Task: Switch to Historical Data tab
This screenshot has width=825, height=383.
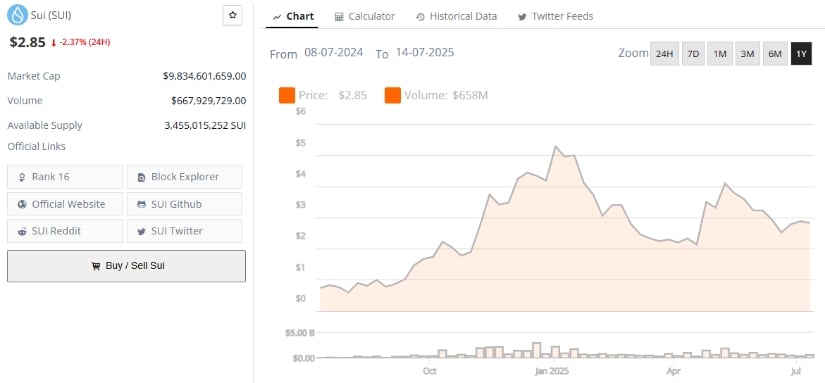Action: pyautogui.click(x=456, y=16)
